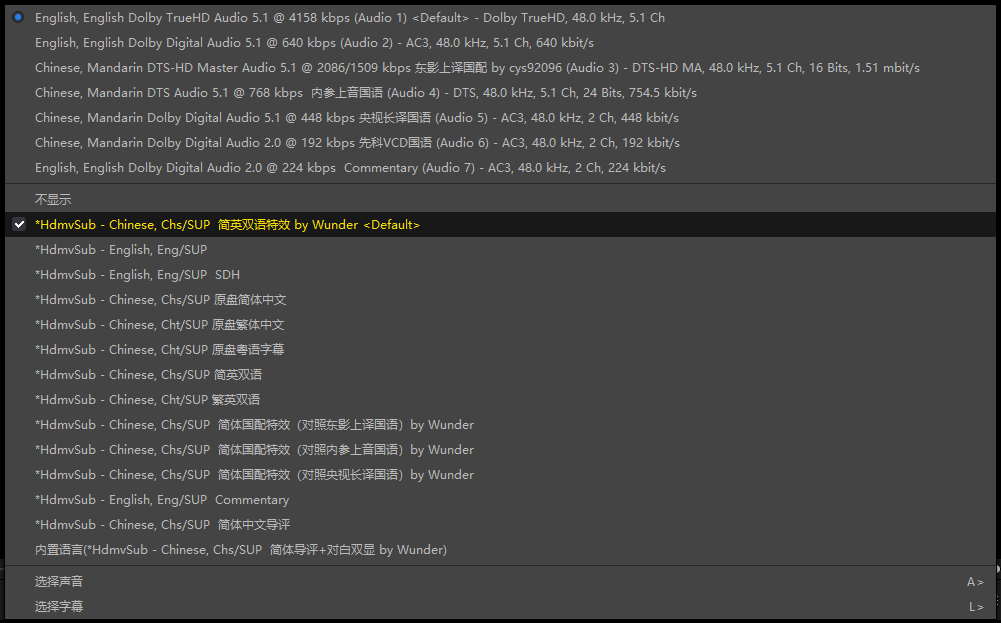Select 简体国配特效 对照东影上译国语 subtitle

pos(254,425)
